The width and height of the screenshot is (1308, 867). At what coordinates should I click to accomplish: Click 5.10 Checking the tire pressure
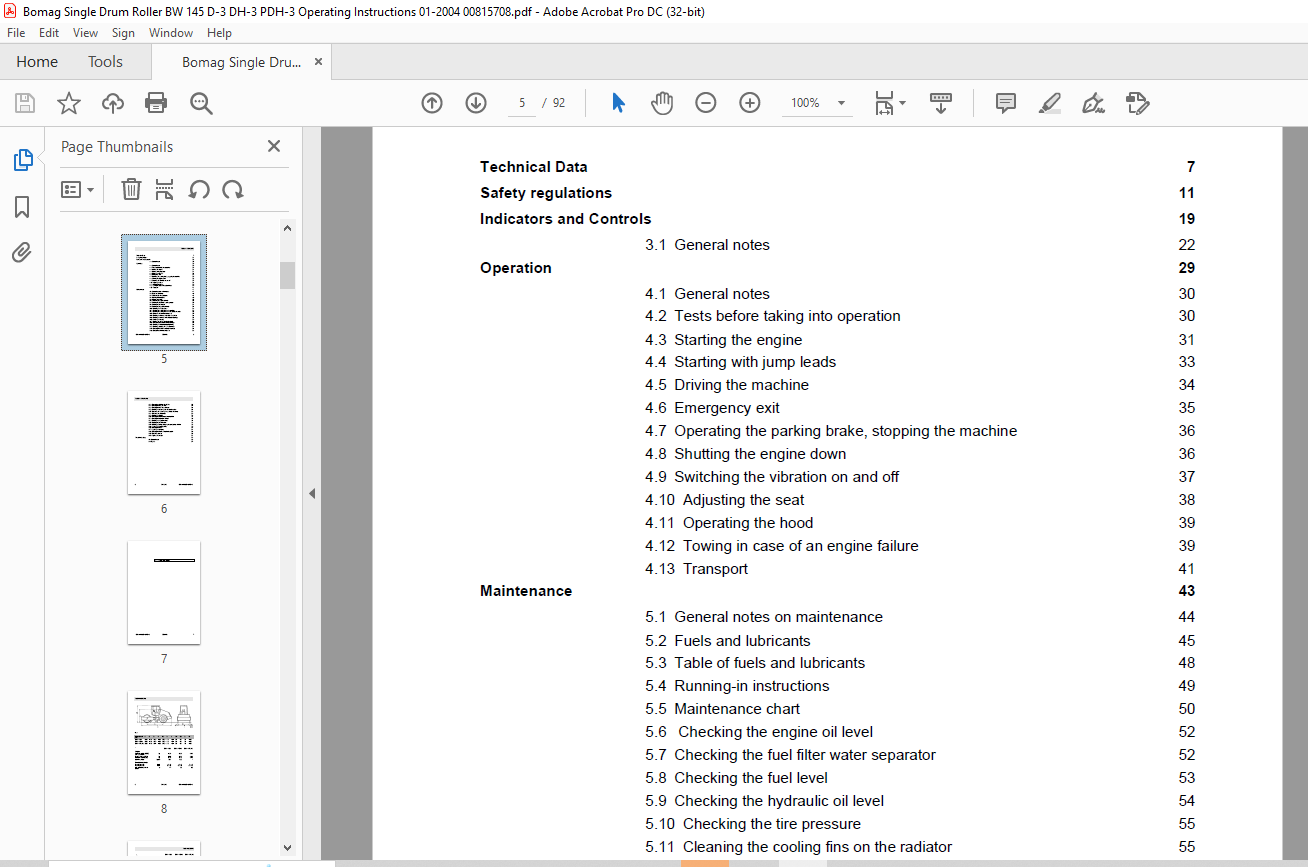pos(753,824)
